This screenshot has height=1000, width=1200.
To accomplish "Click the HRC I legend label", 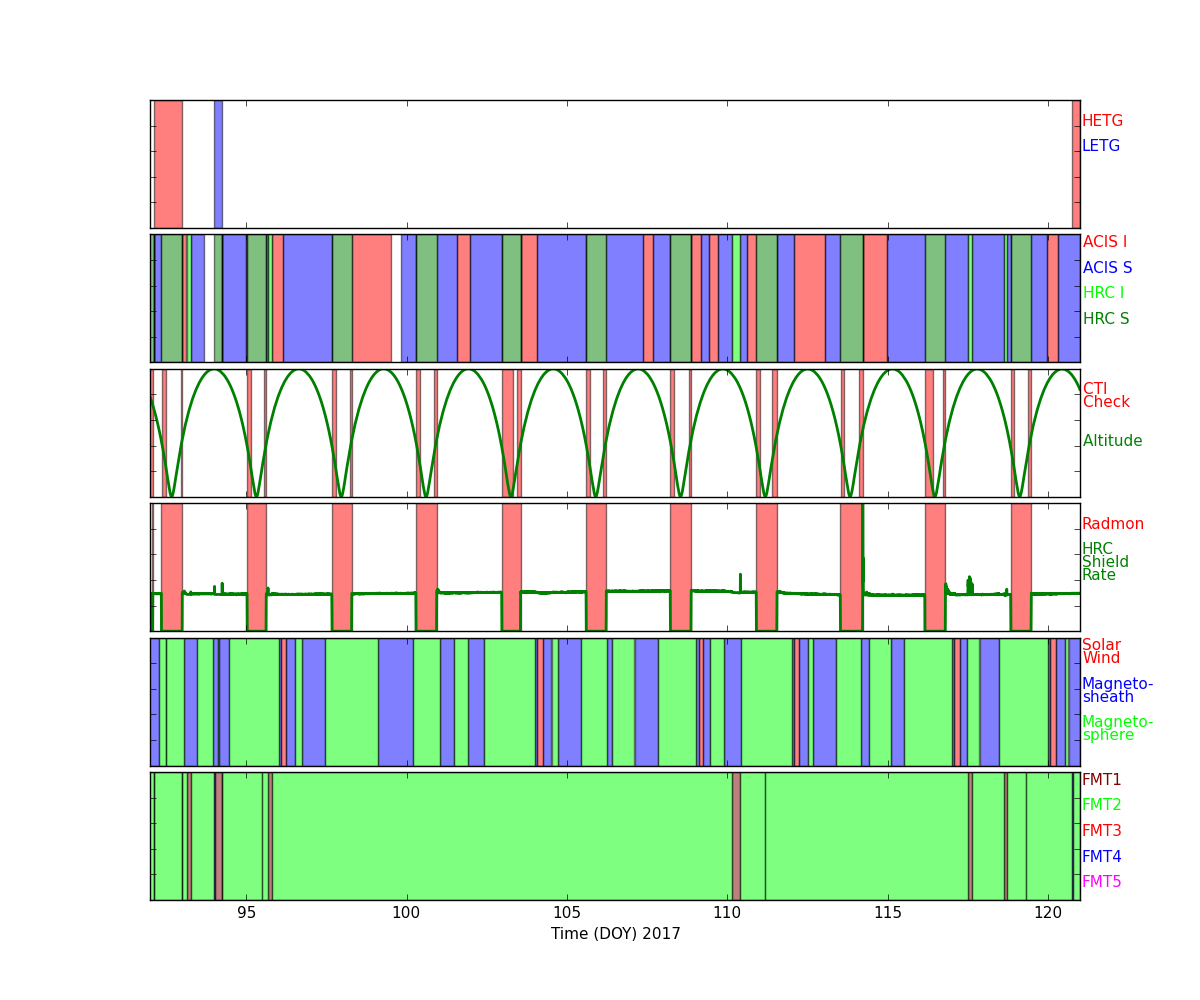I will point(1103,293).
